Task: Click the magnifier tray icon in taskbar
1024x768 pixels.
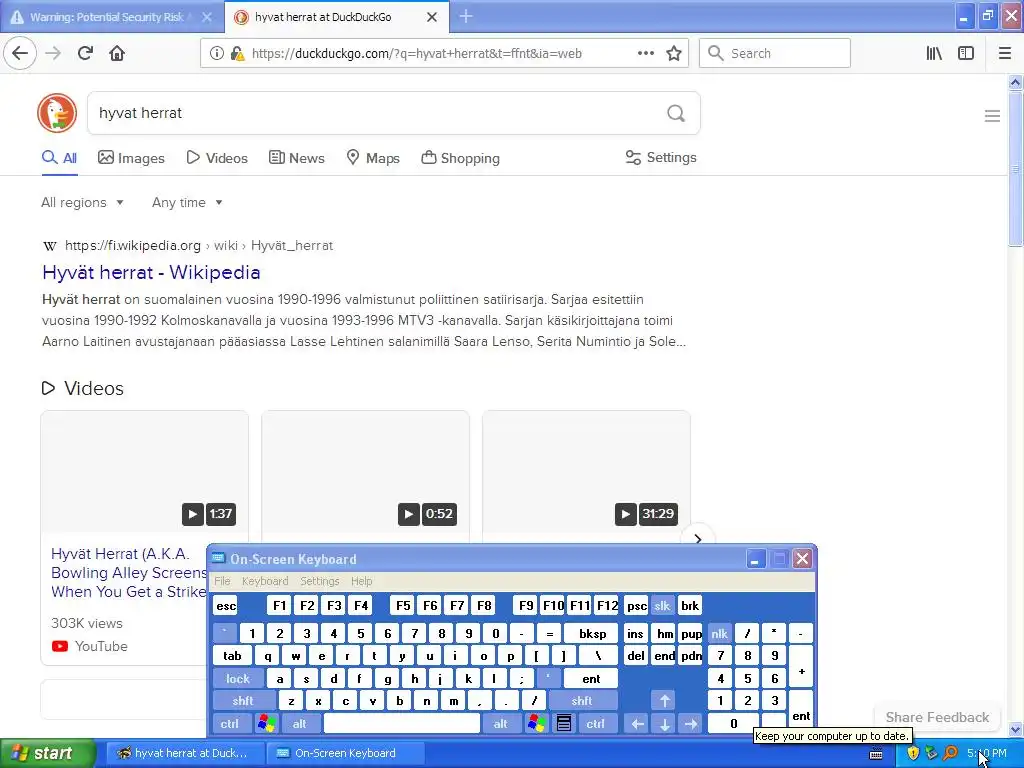Action: [951, 753]
